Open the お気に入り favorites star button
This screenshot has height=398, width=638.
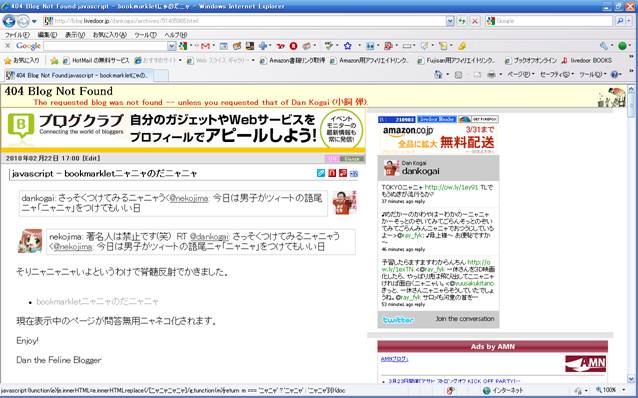point(22,60)
